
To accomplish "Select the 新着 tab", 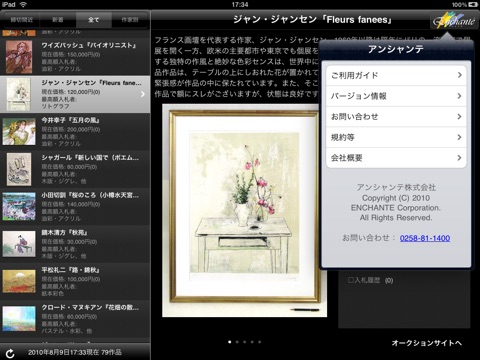I will tap(58, 20).
